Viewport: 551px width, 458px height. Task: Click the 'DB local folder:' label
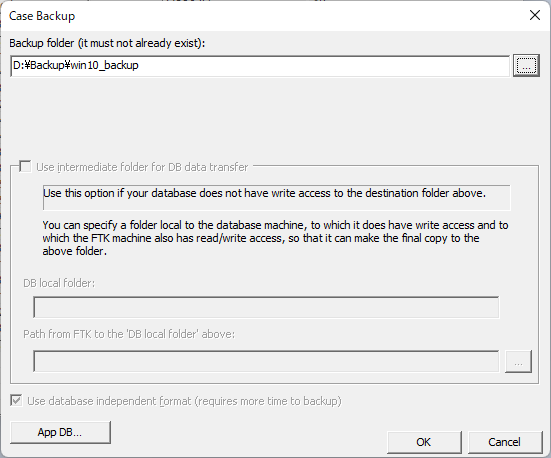coord(59,283)
